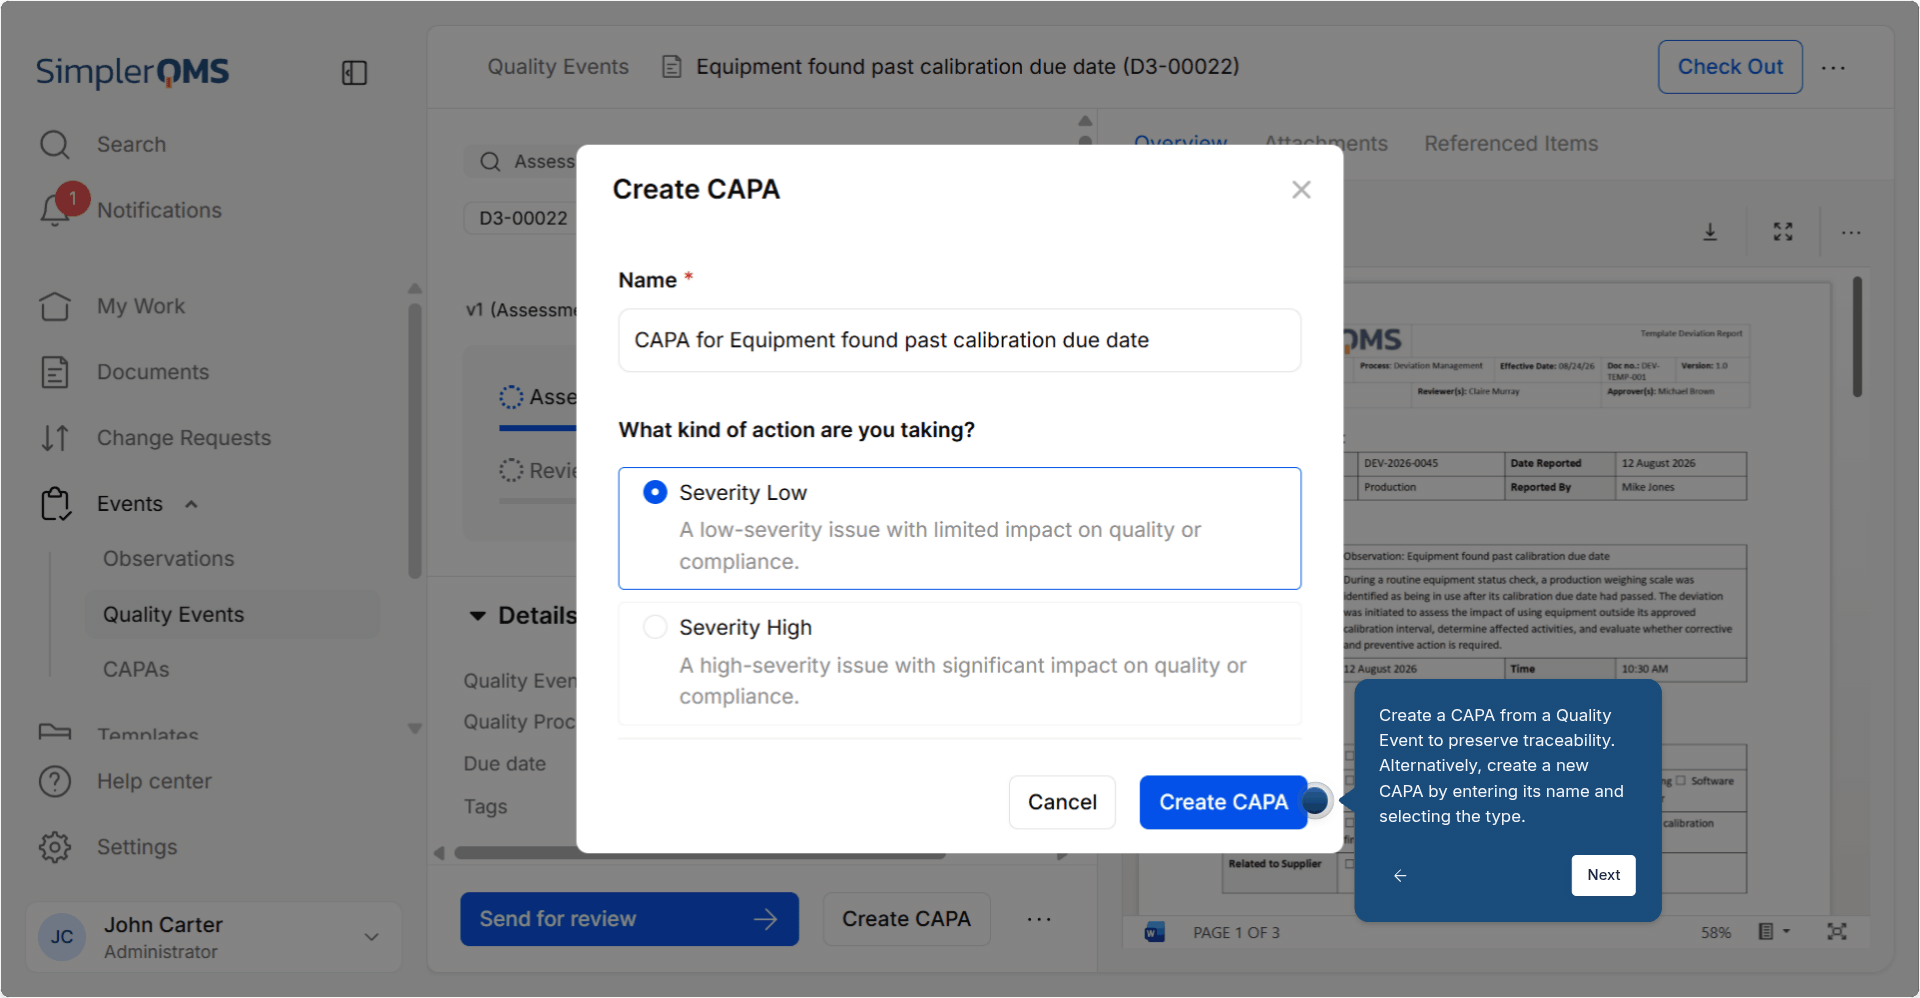
Task: Open preview toolbar more options
Action: [x=1851, y=233]
